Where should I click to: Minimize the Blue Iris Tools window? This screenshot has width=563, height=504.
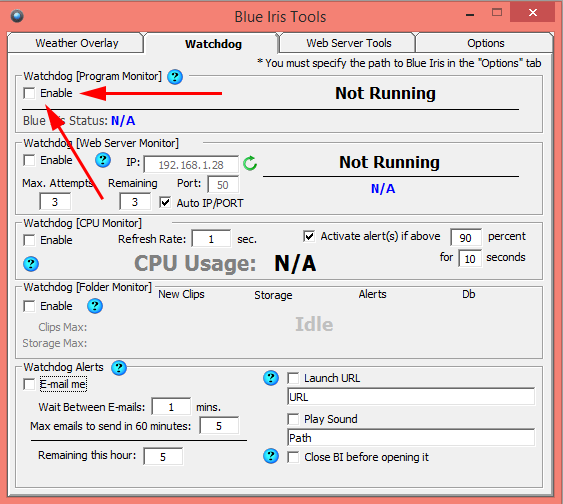470,14
